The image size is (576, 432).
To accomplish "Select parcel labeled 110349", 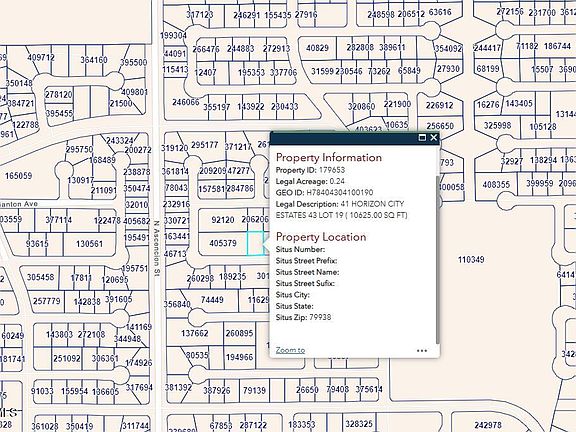I will [471, 260].
